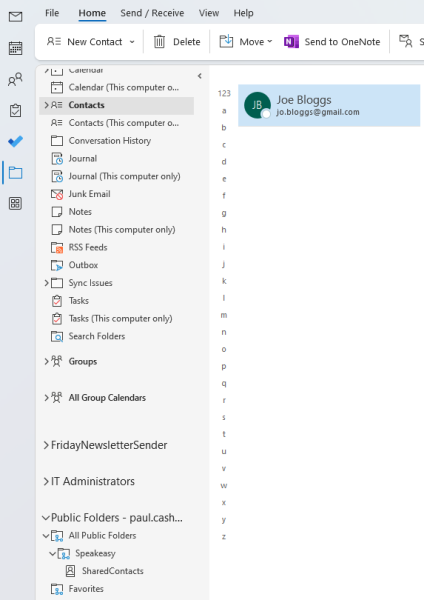Open Contacts (This computer only) folder
This screenshot has width=424, height=600.
pos(116,123)
